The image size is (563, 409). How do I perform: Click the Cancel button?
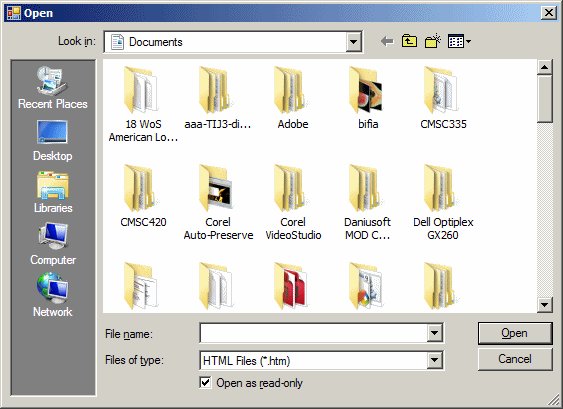pos(515,359)
